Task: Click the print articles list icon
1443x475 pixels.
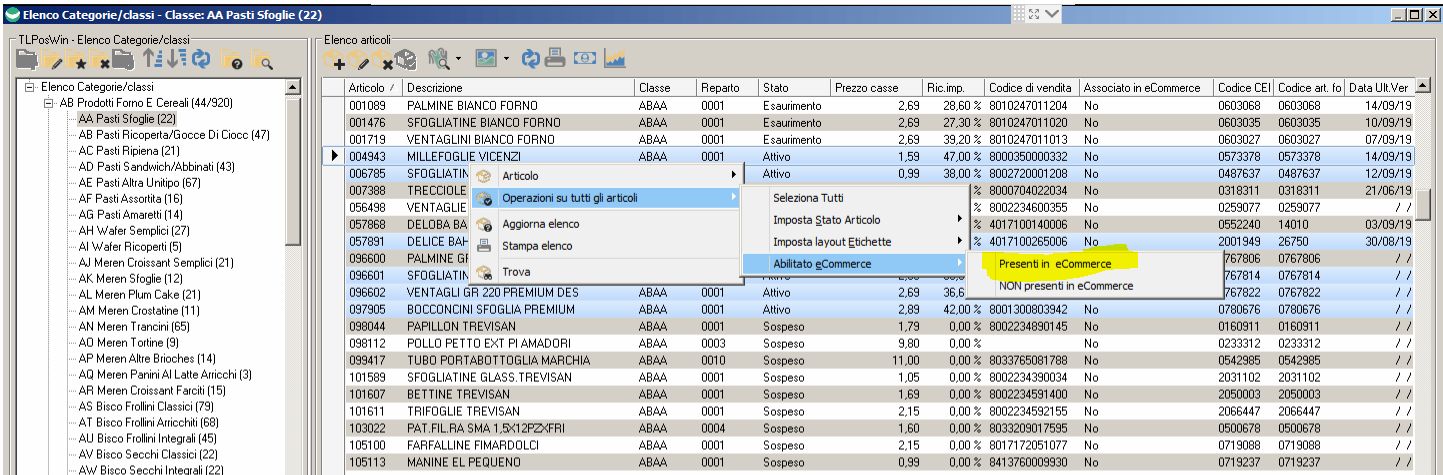Action: [x=556, y=59]
